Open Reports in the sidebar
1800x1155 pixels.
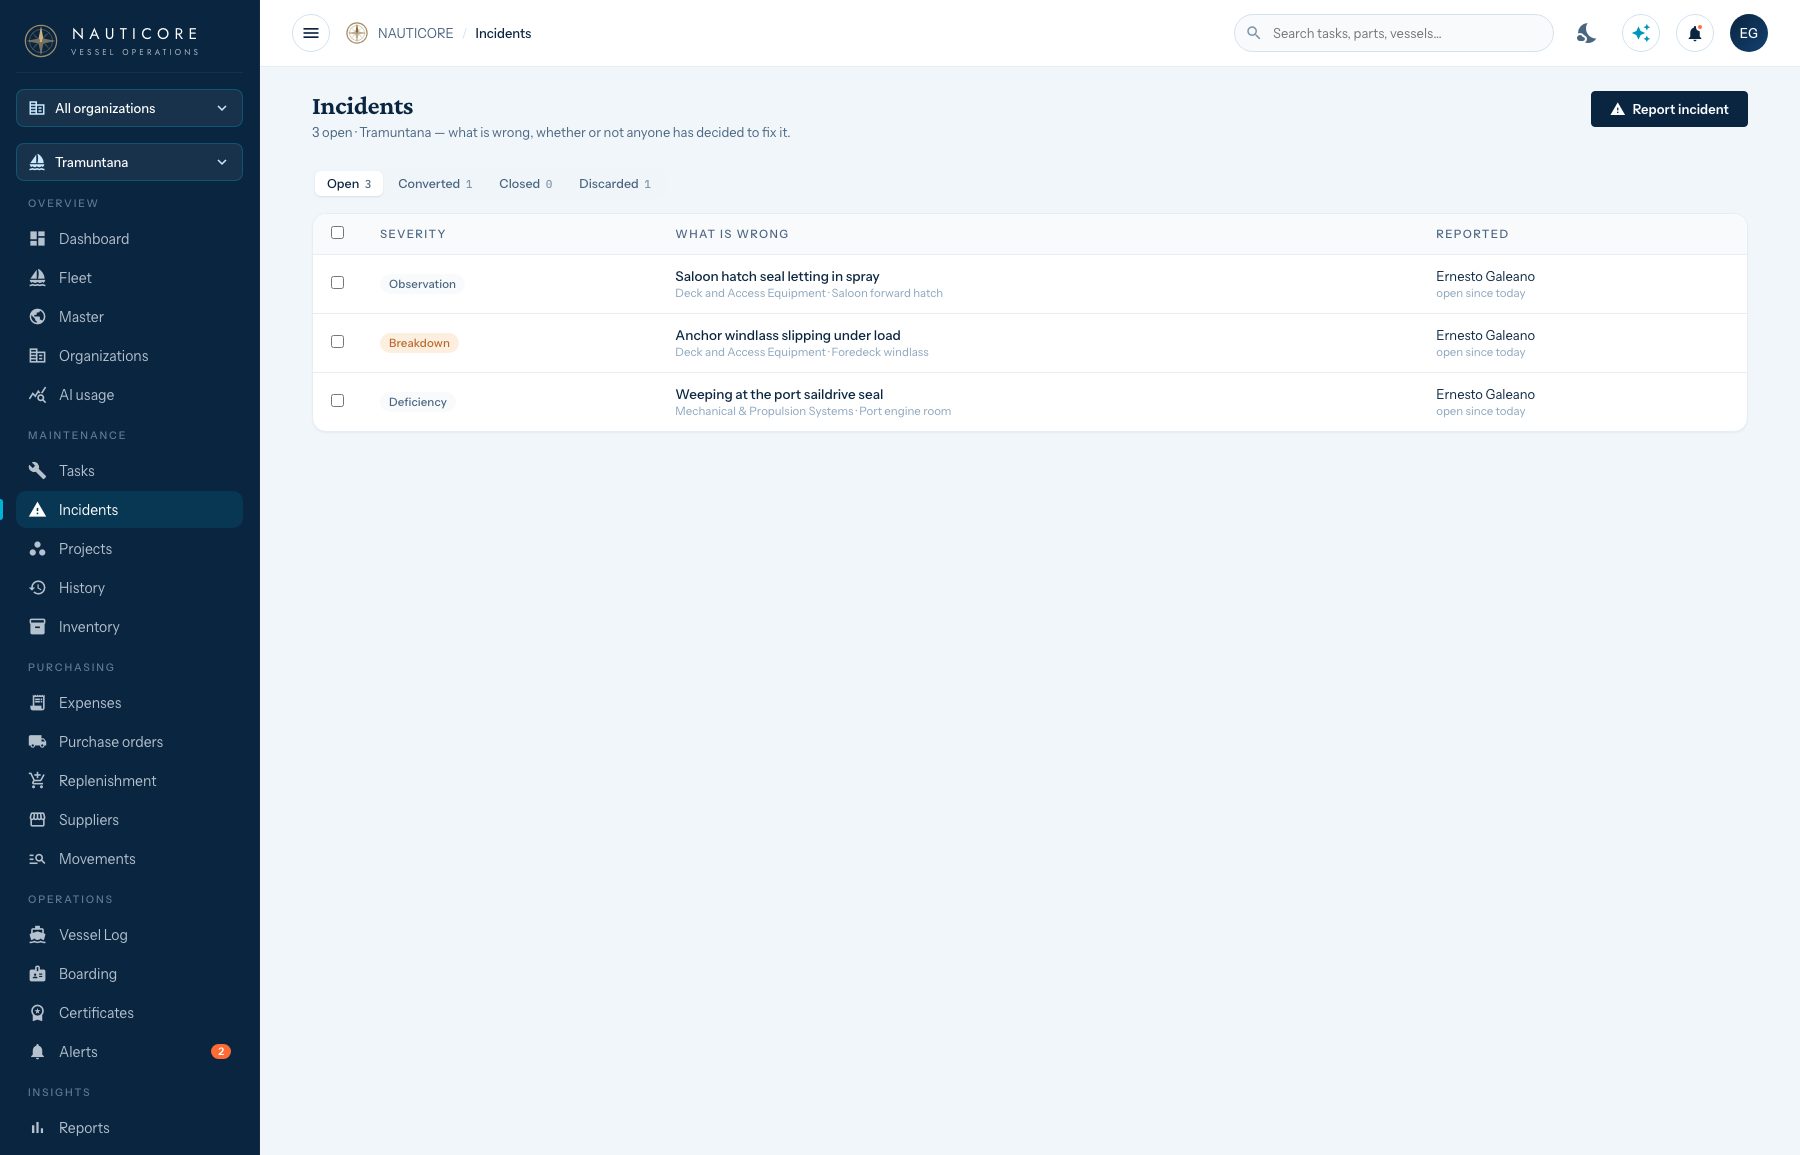point(129,1128)
